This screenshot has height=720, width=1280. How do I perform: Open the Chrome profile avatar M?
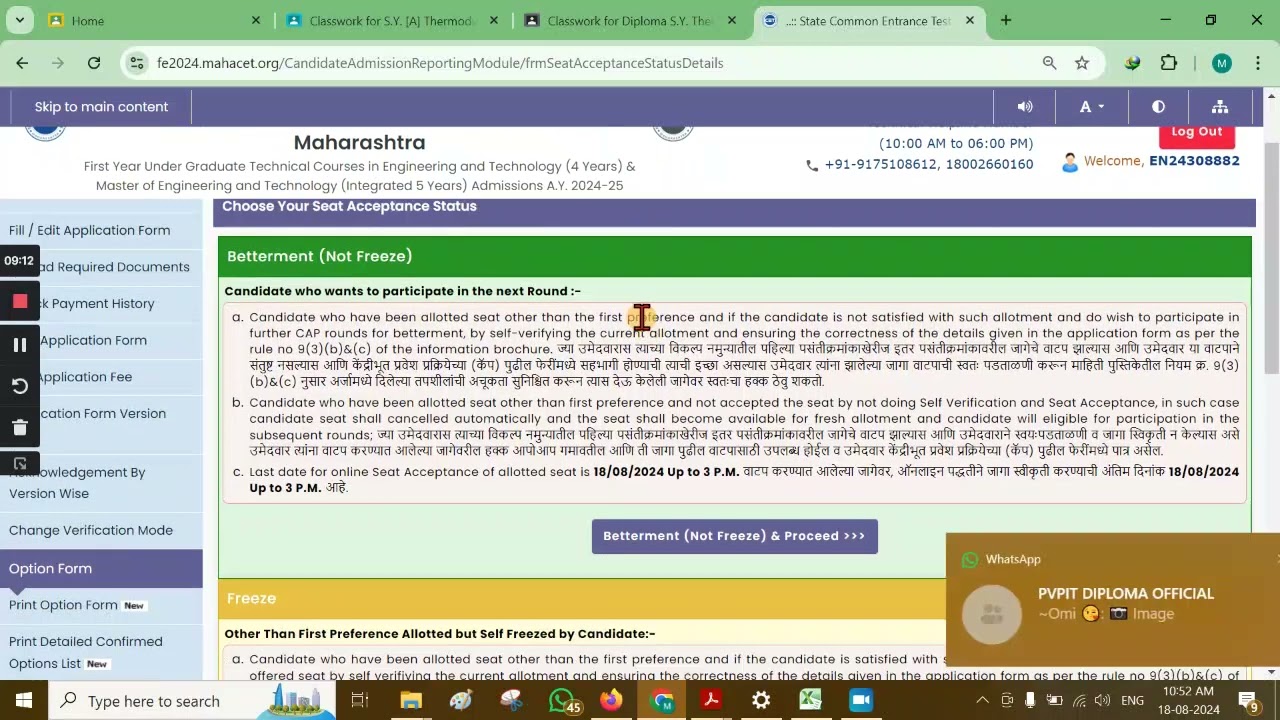point(1221,63)
